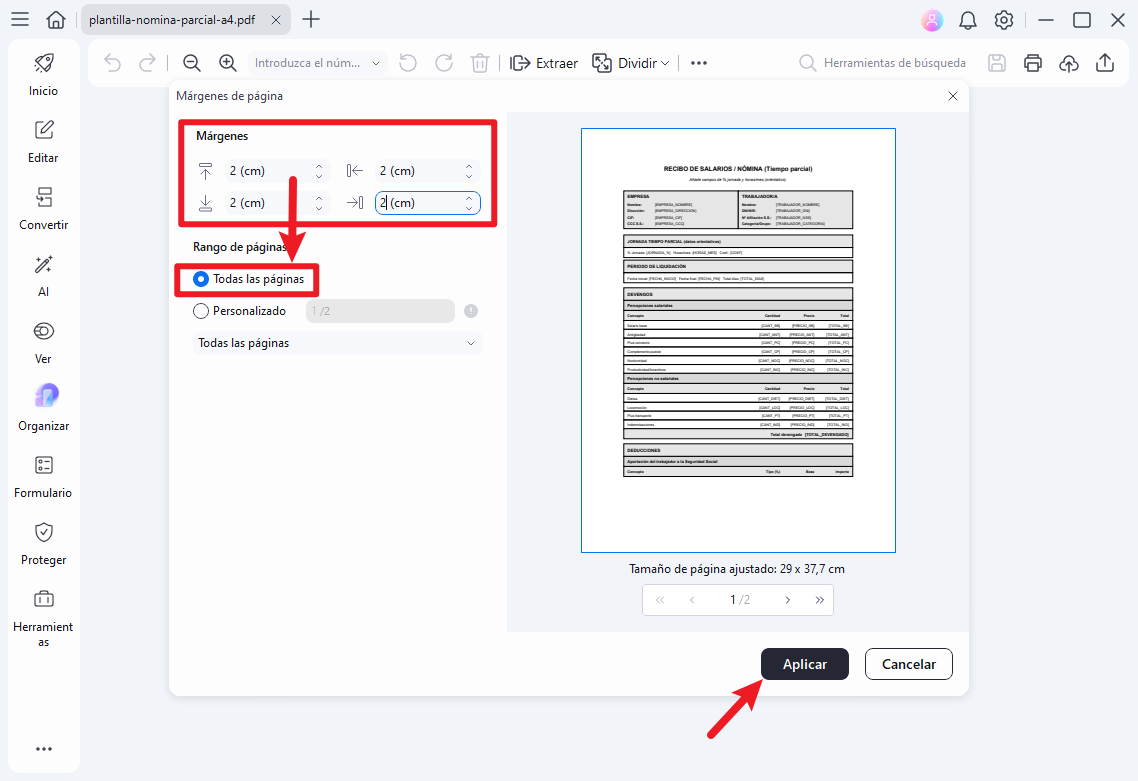Click the print icon in toolbar
This screenshot has height=781, width=1138.
tap(1033, 63)
